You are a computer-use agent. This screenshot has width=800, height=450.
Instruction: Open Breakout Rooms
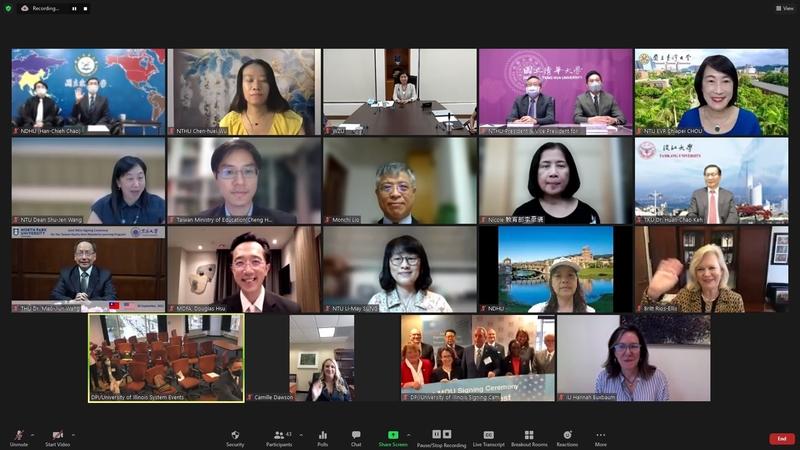[529, 437]
